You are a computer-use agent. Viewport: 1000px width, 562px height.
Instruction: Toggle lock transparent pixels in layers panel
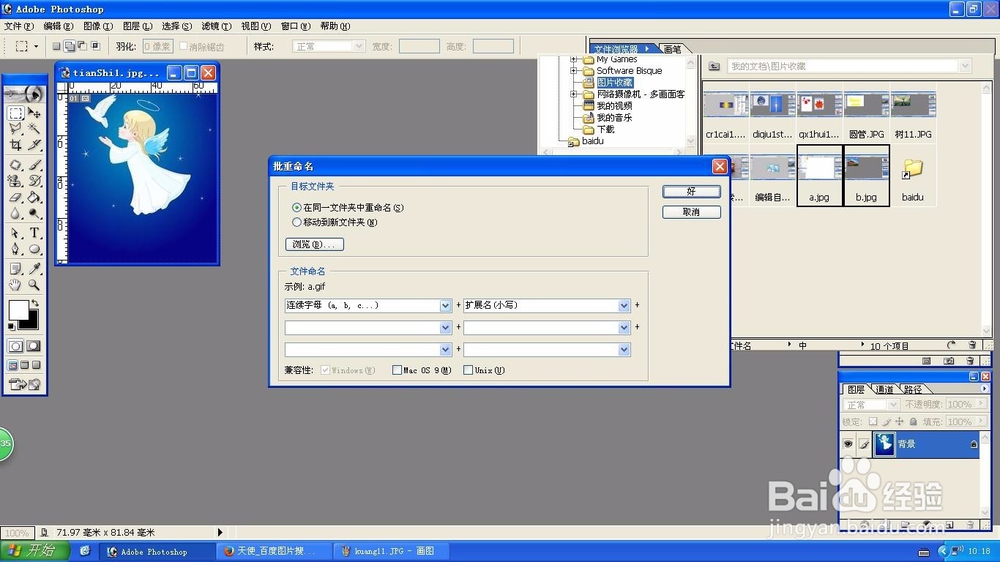tap(873, 422)
